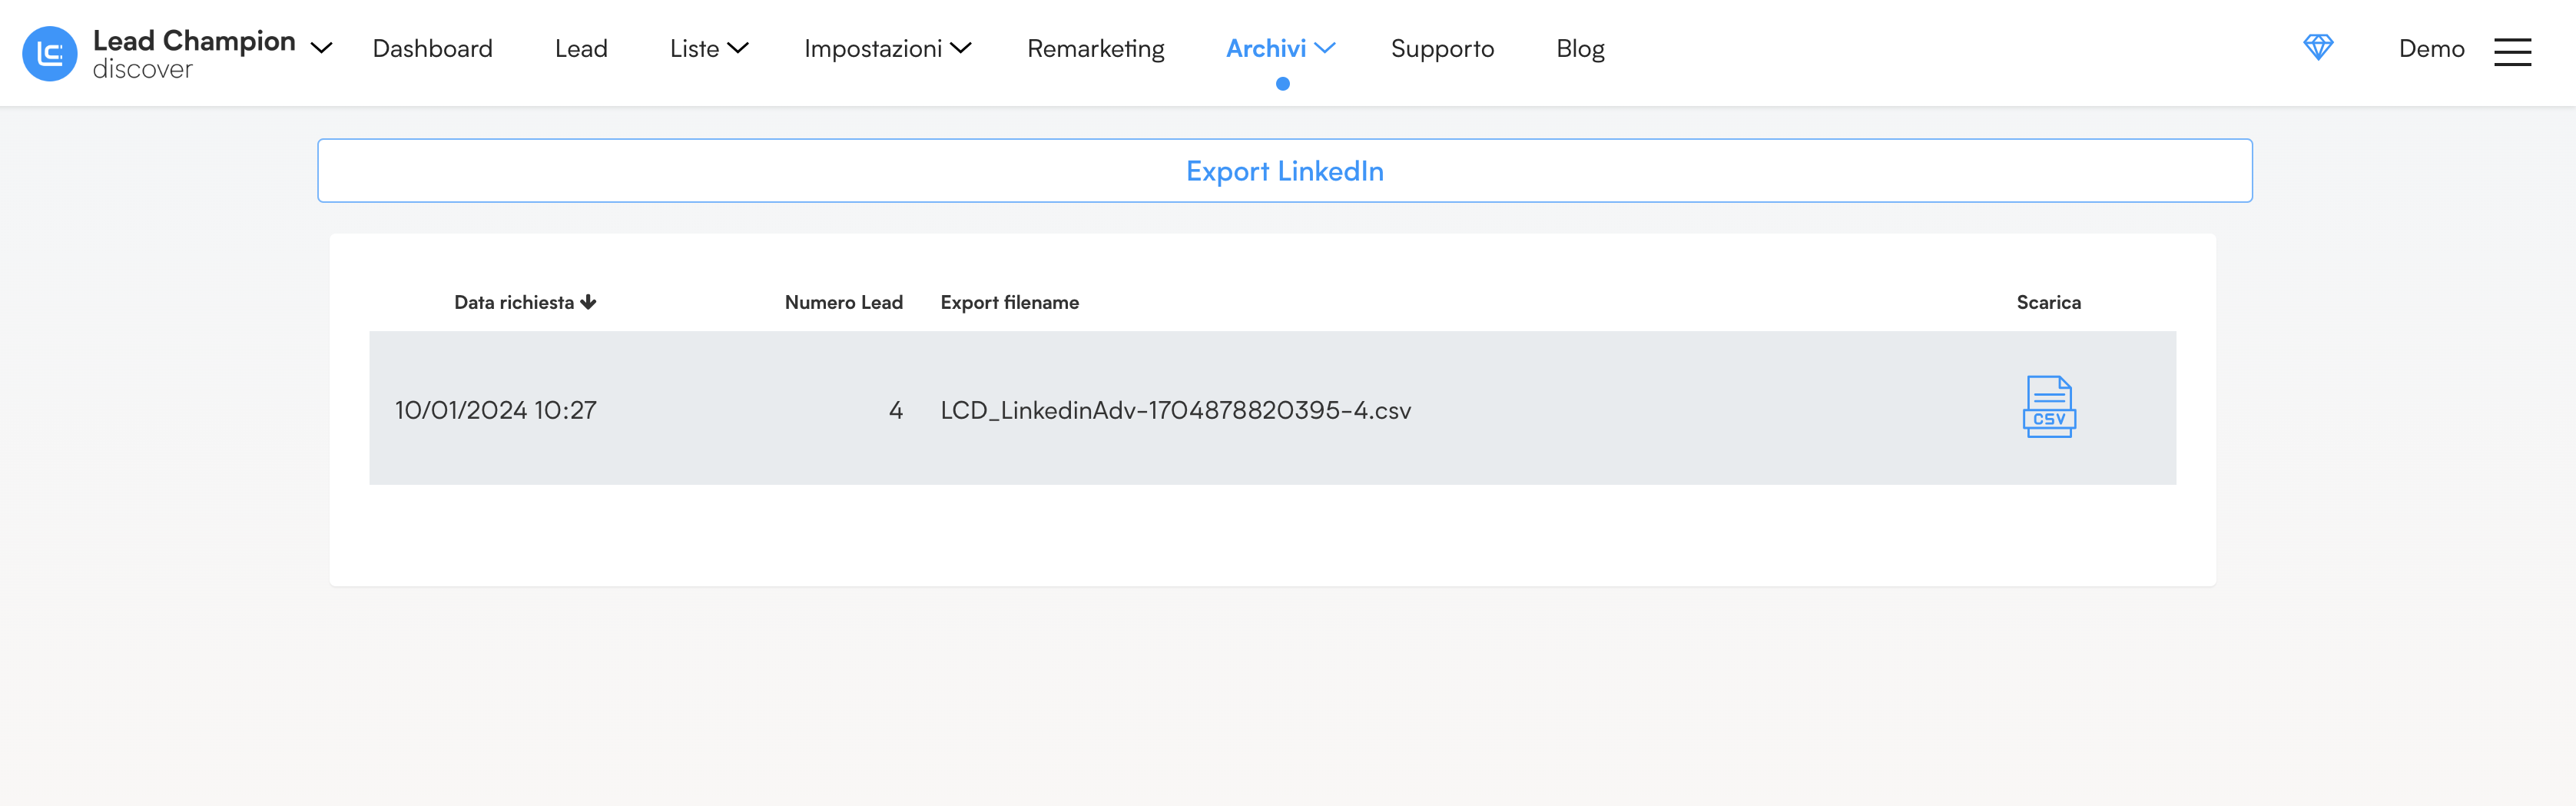2576x806 pixels.
Task: Expand the Lead Champion discover dropdown
Action: (x=321, y=48)
